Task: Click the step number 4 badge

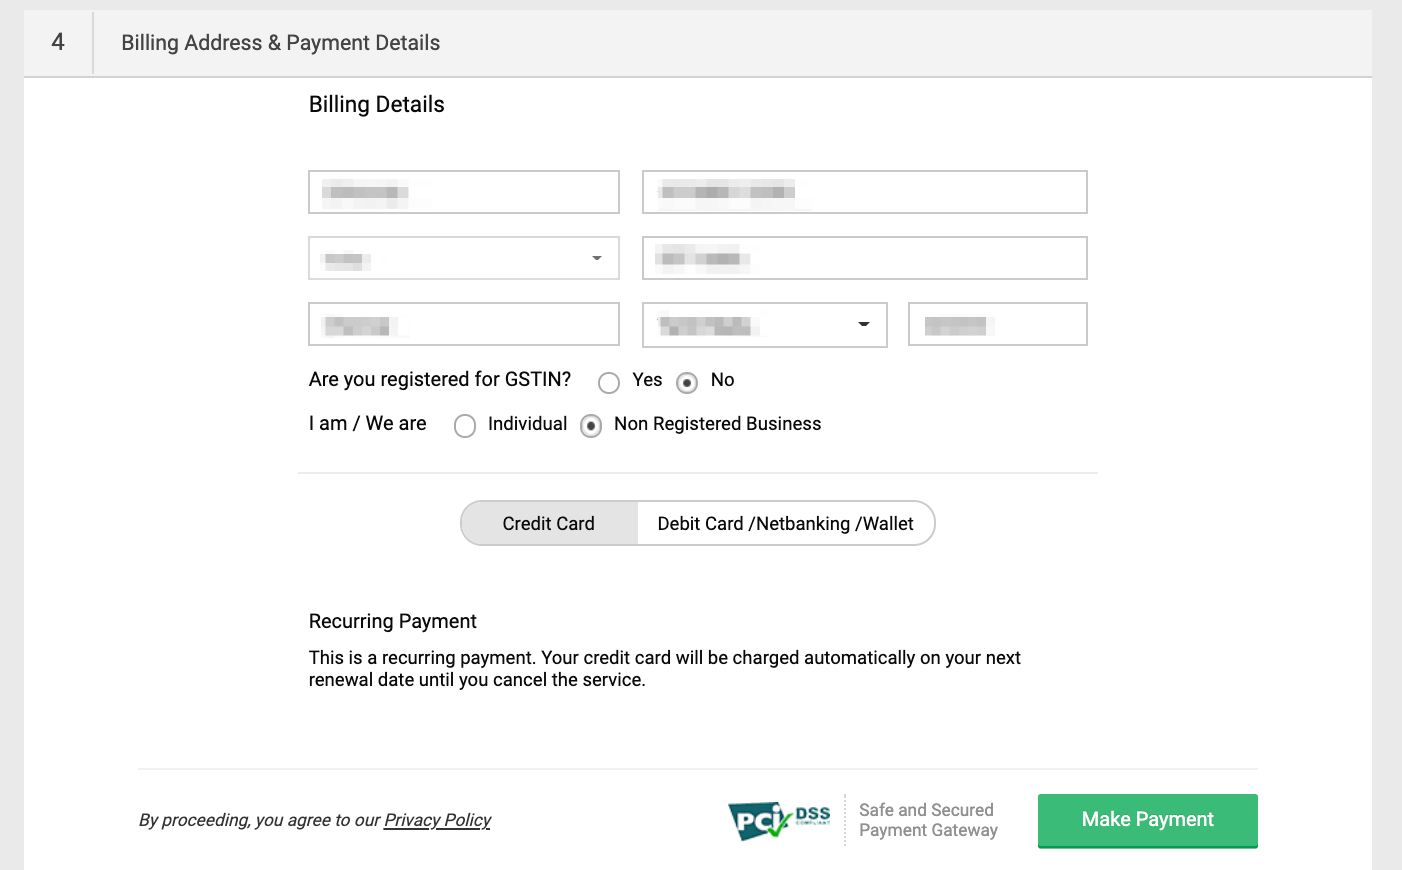Action: pos(58,43)
